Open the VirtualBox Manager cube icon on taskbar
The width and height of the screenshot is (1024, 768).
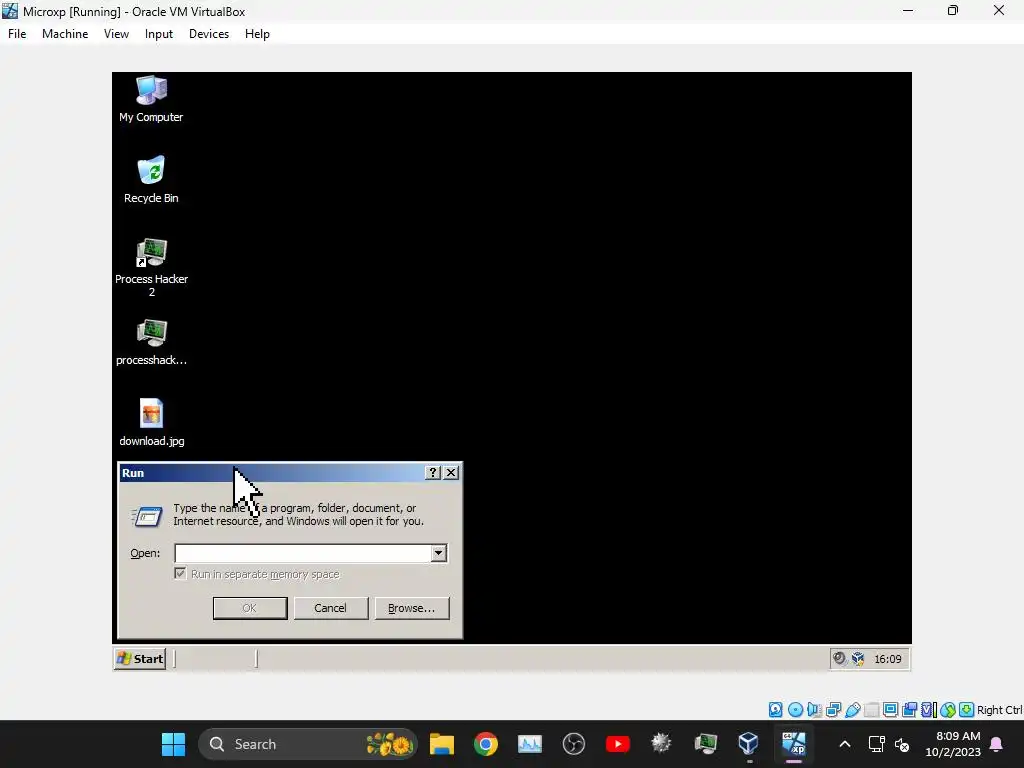tap(748, 744)
